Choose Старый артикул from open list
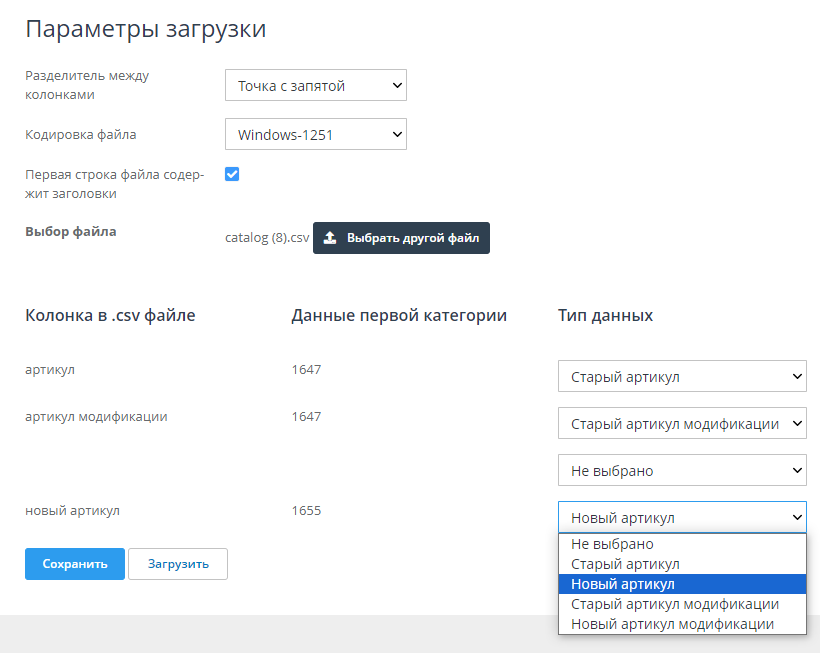The height and width of the screenshot is (653, 820). [625, 564]
